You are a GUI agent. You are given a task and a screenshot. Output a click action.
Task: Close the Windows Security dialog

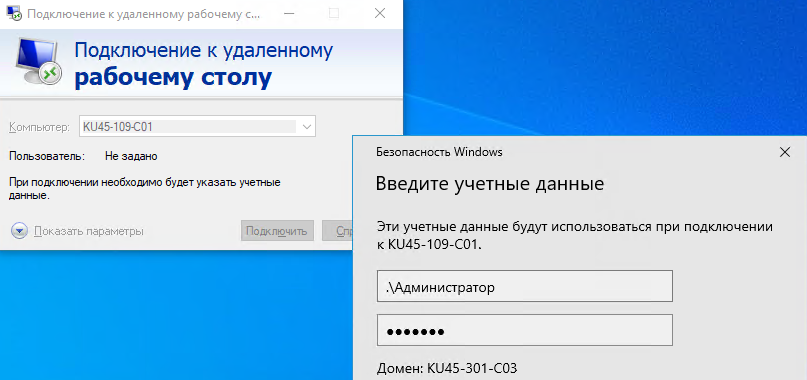pos(784,152)
